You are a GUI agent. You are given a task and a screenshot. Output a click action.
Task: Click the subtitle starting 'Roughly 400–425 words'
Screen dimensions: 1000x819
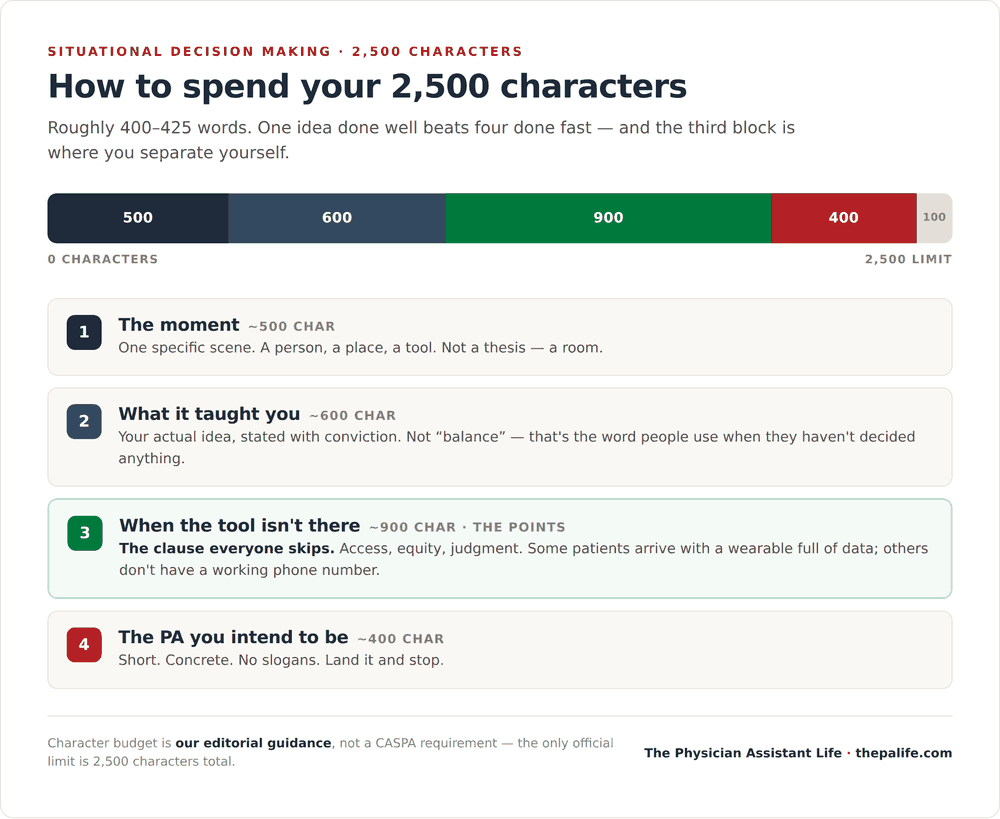coord(421,140)
